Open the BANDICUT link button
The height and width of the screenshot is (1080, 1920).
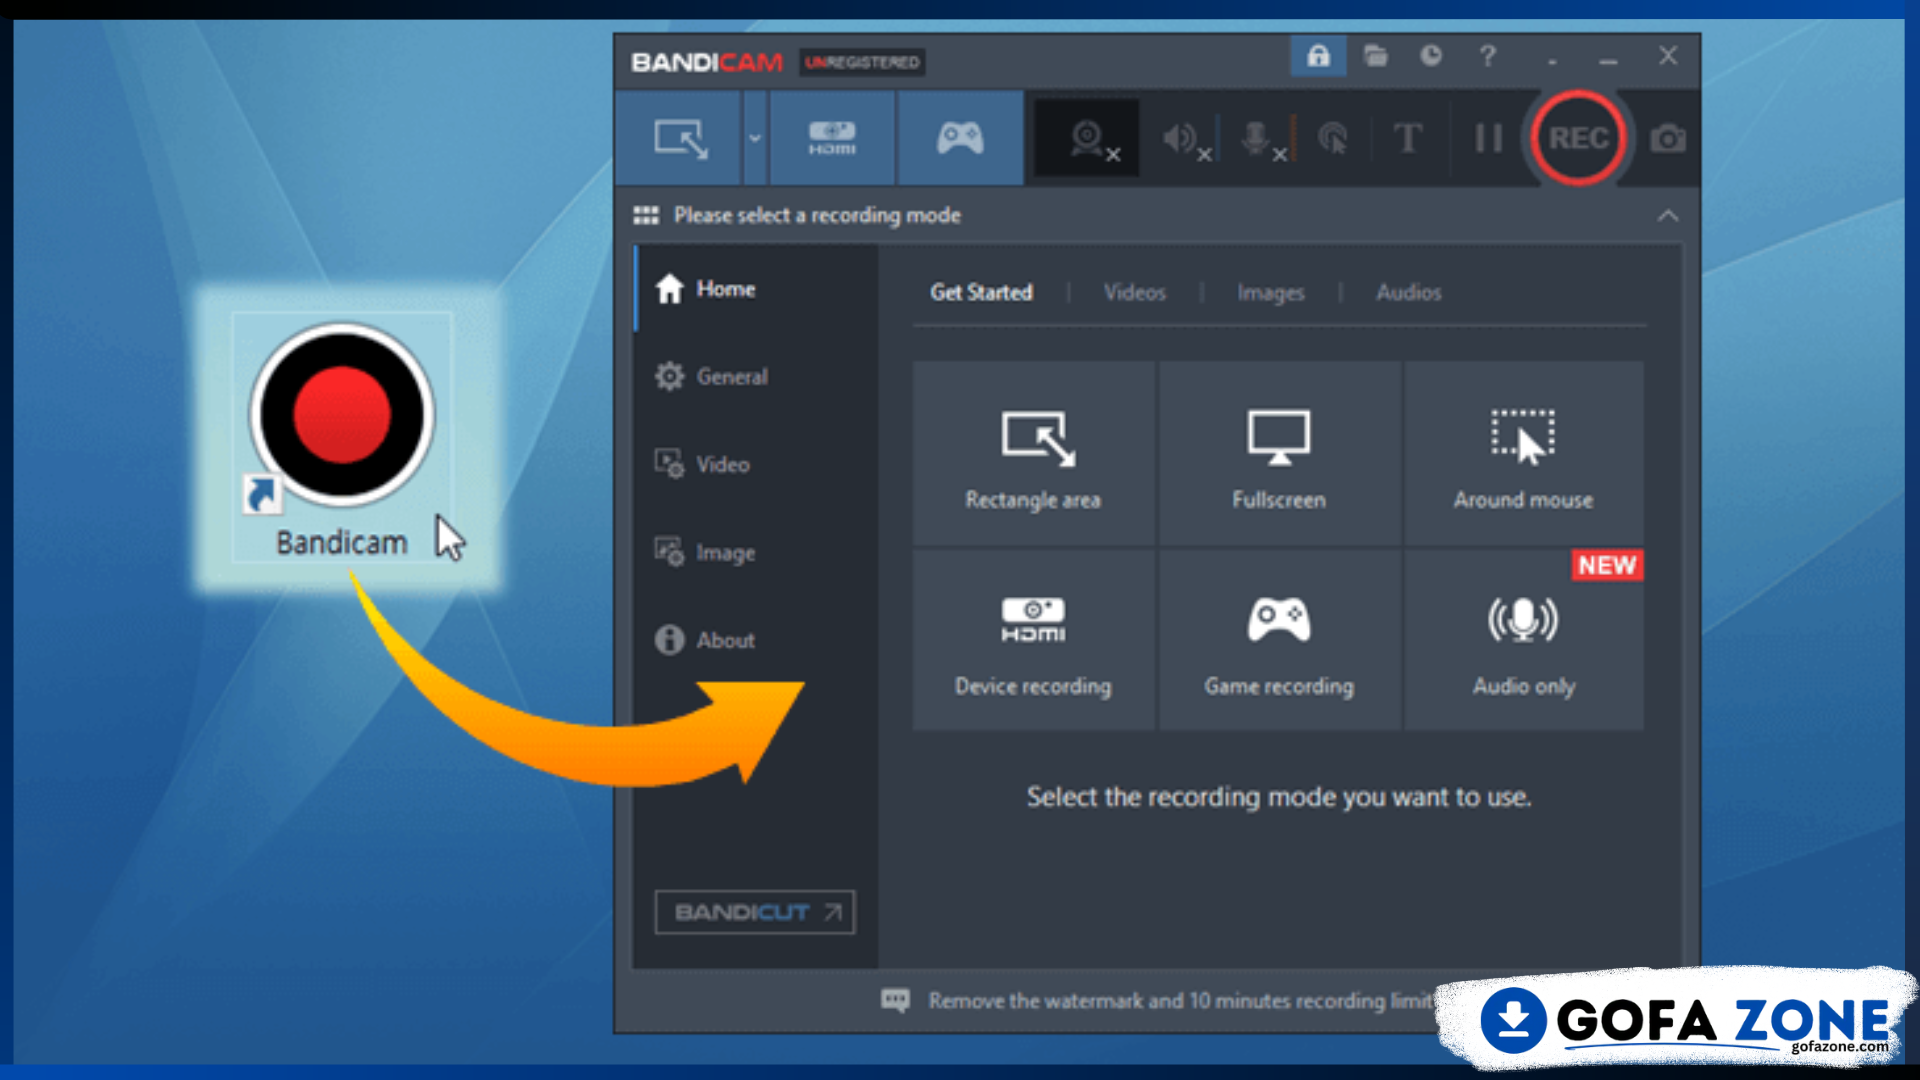(755, 912)
